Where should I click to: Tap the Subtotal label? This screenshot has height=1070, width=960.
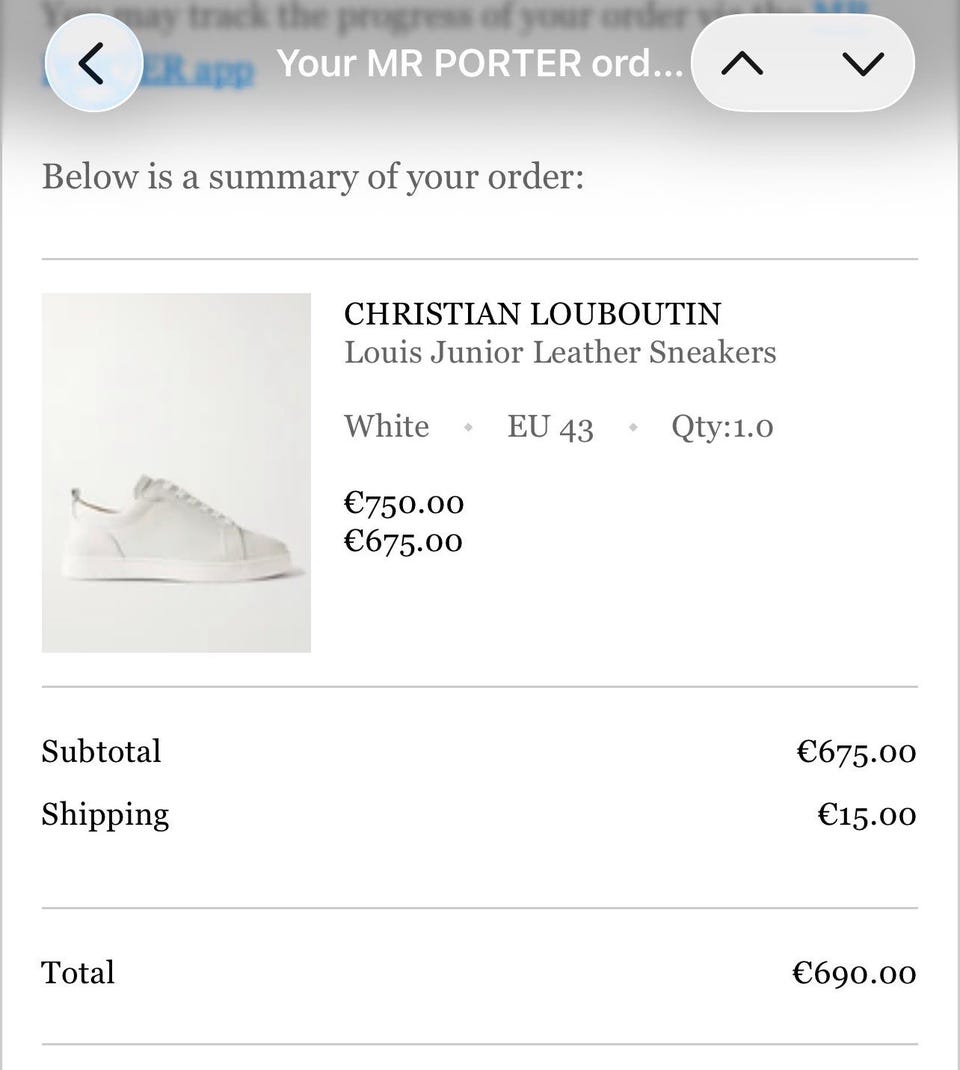101,751
